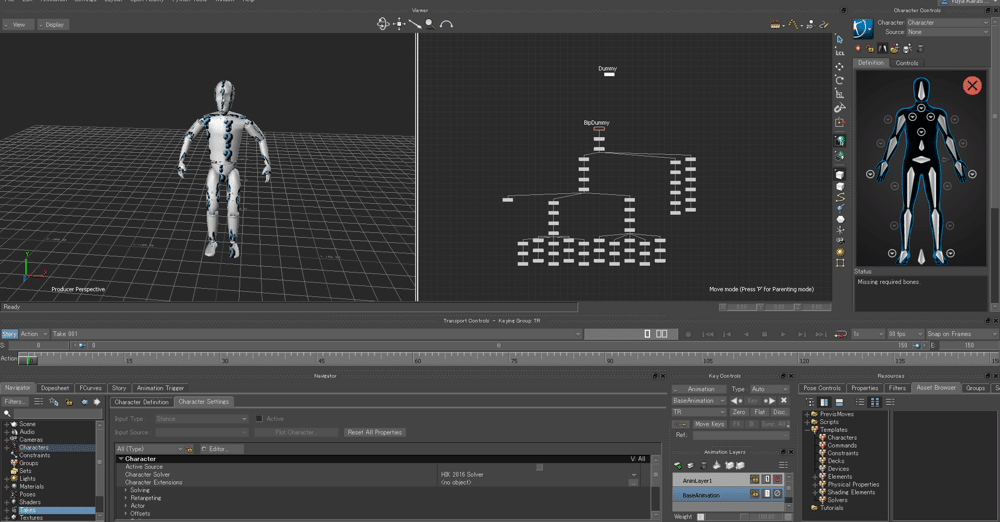Switch to the Pose Controls tab in Resources
Viewport: 1000px width, 522px height.
[x=822, y=388]
